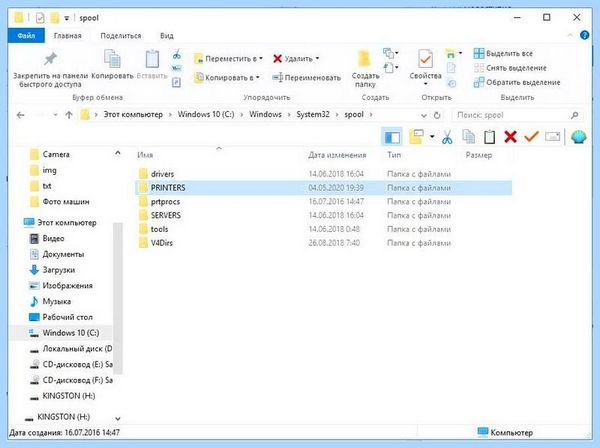Click Обратить выделение

[x=517, y=82]
